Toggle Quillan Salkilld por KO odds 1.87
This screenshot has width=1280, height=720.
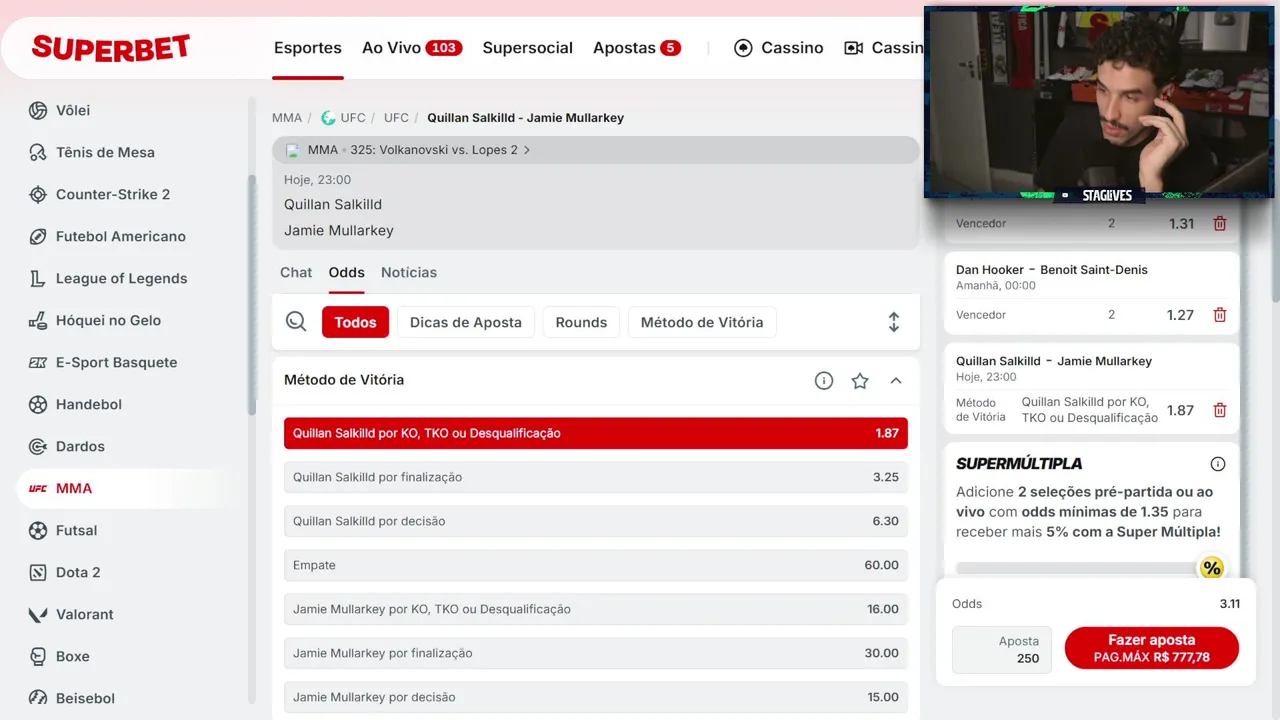pos(596,433)
